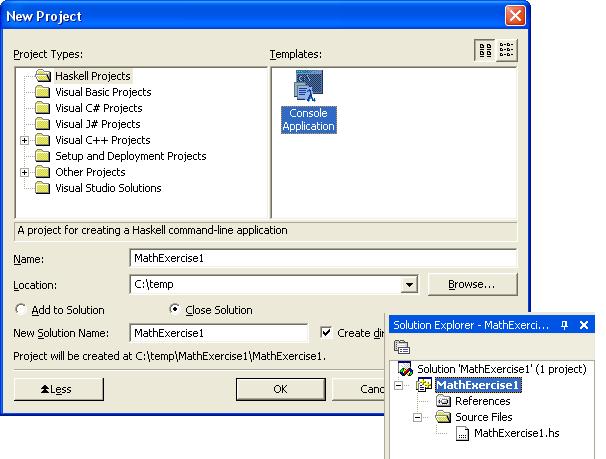Click the partly hidden Cancel button

coord(359,389)
